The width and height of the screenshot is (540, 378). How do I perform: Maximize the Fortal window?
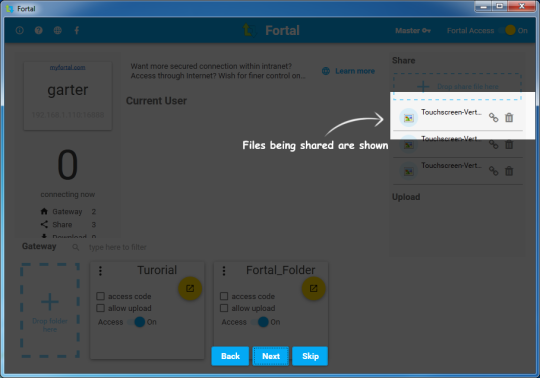(x=499, y=7)
